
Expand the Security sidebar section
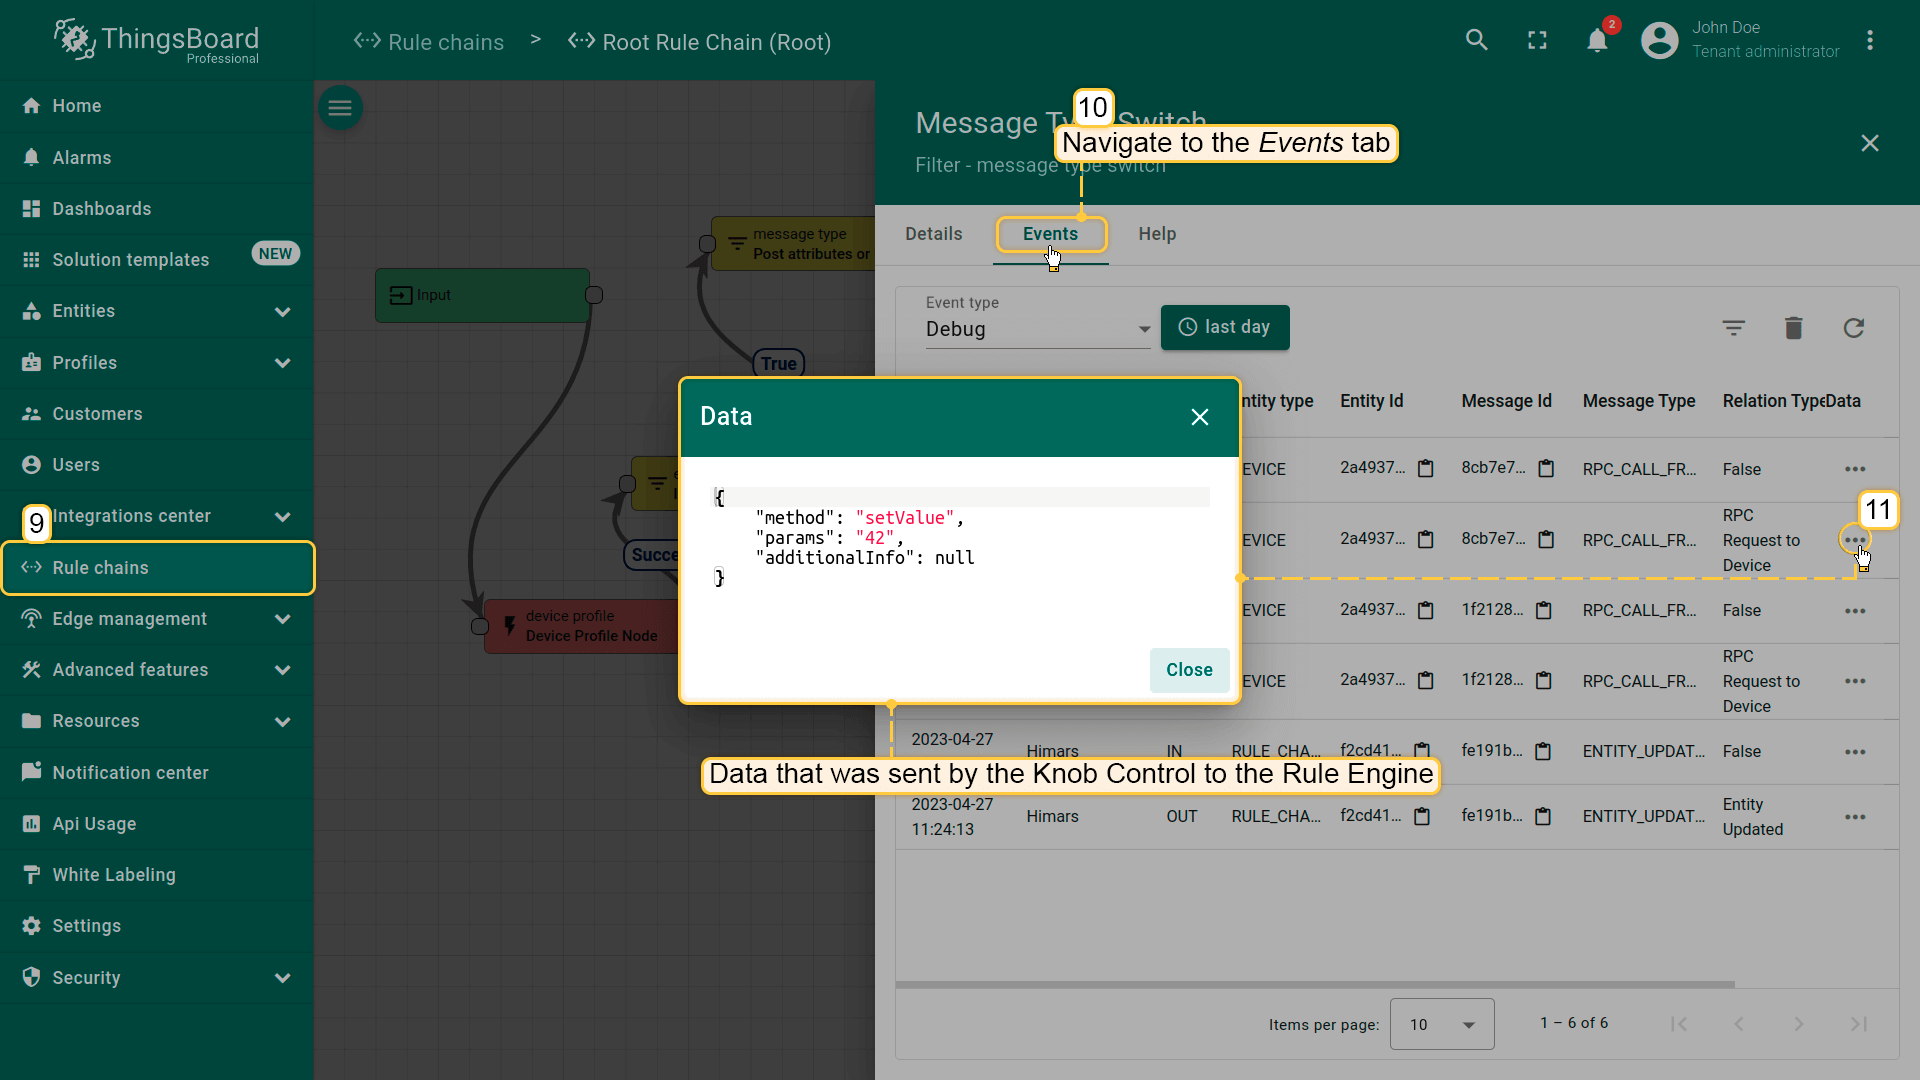282,978
